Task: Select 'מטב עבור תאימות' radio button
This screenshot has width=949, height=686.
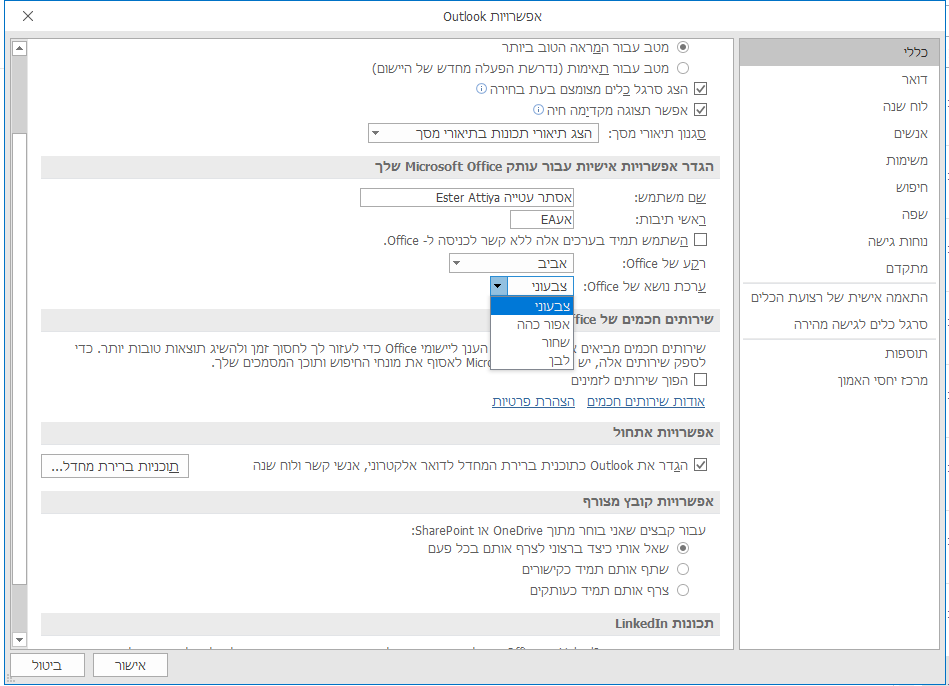Action: [683, 68]
